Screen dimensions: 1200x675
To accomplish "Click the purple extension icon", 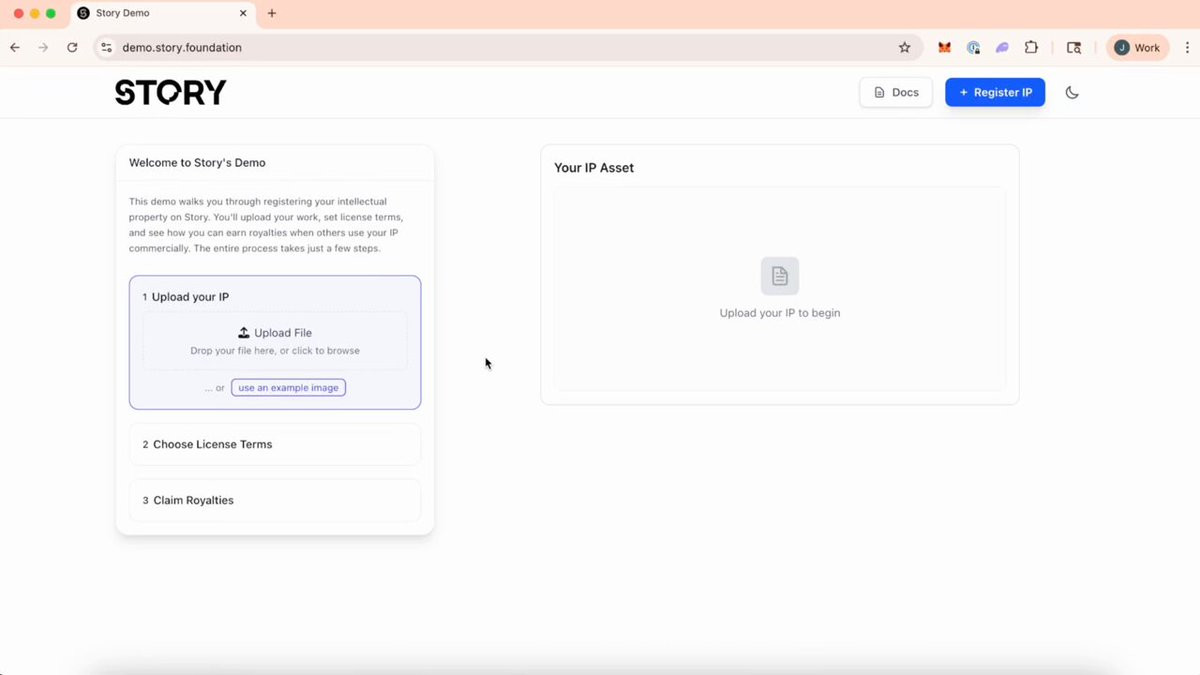I will pyautogui.click(x=1002, y=47).
